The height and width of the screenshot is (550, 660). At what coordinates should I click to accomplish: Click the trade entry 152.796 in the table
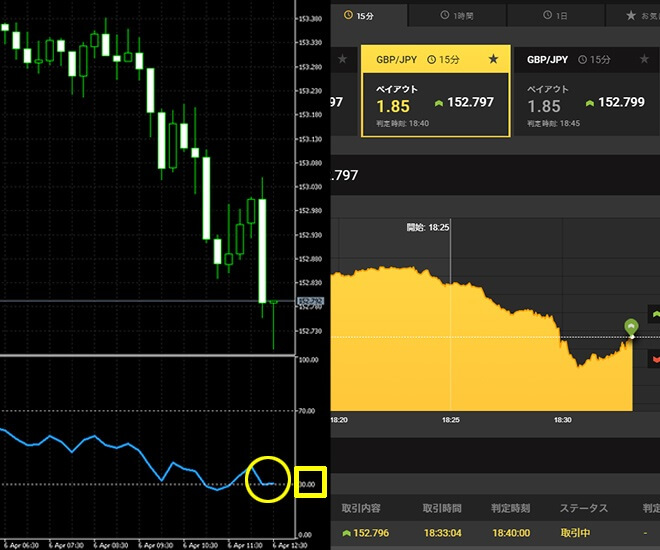pos(371,533)
